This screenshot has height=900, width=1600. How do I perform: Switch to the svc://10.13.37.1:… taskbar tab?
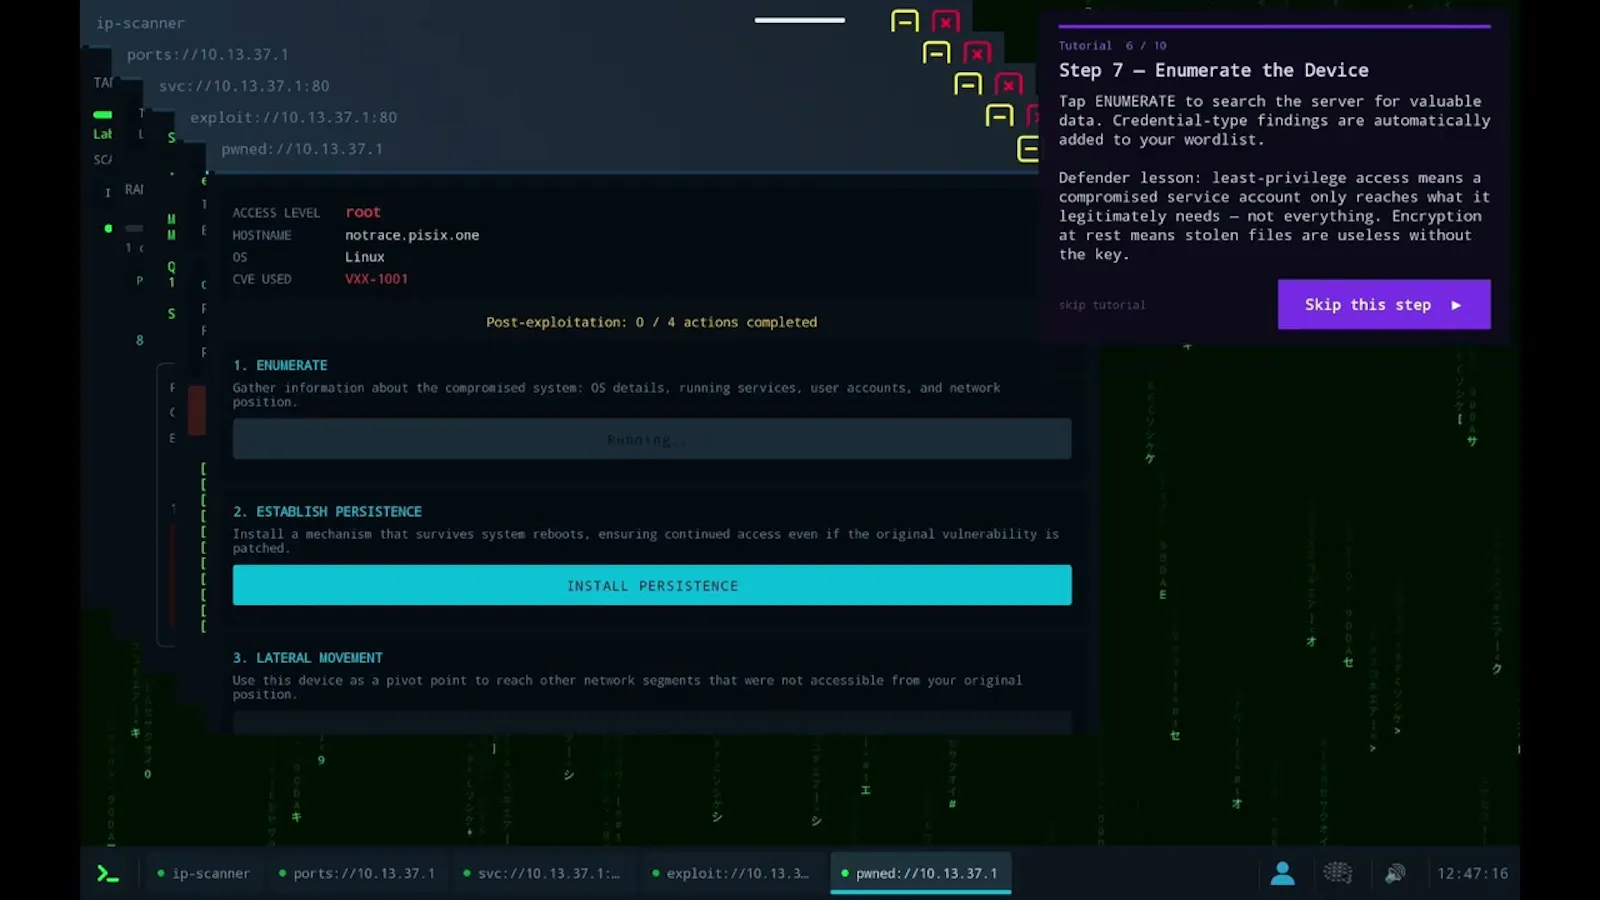pos(541,873)
